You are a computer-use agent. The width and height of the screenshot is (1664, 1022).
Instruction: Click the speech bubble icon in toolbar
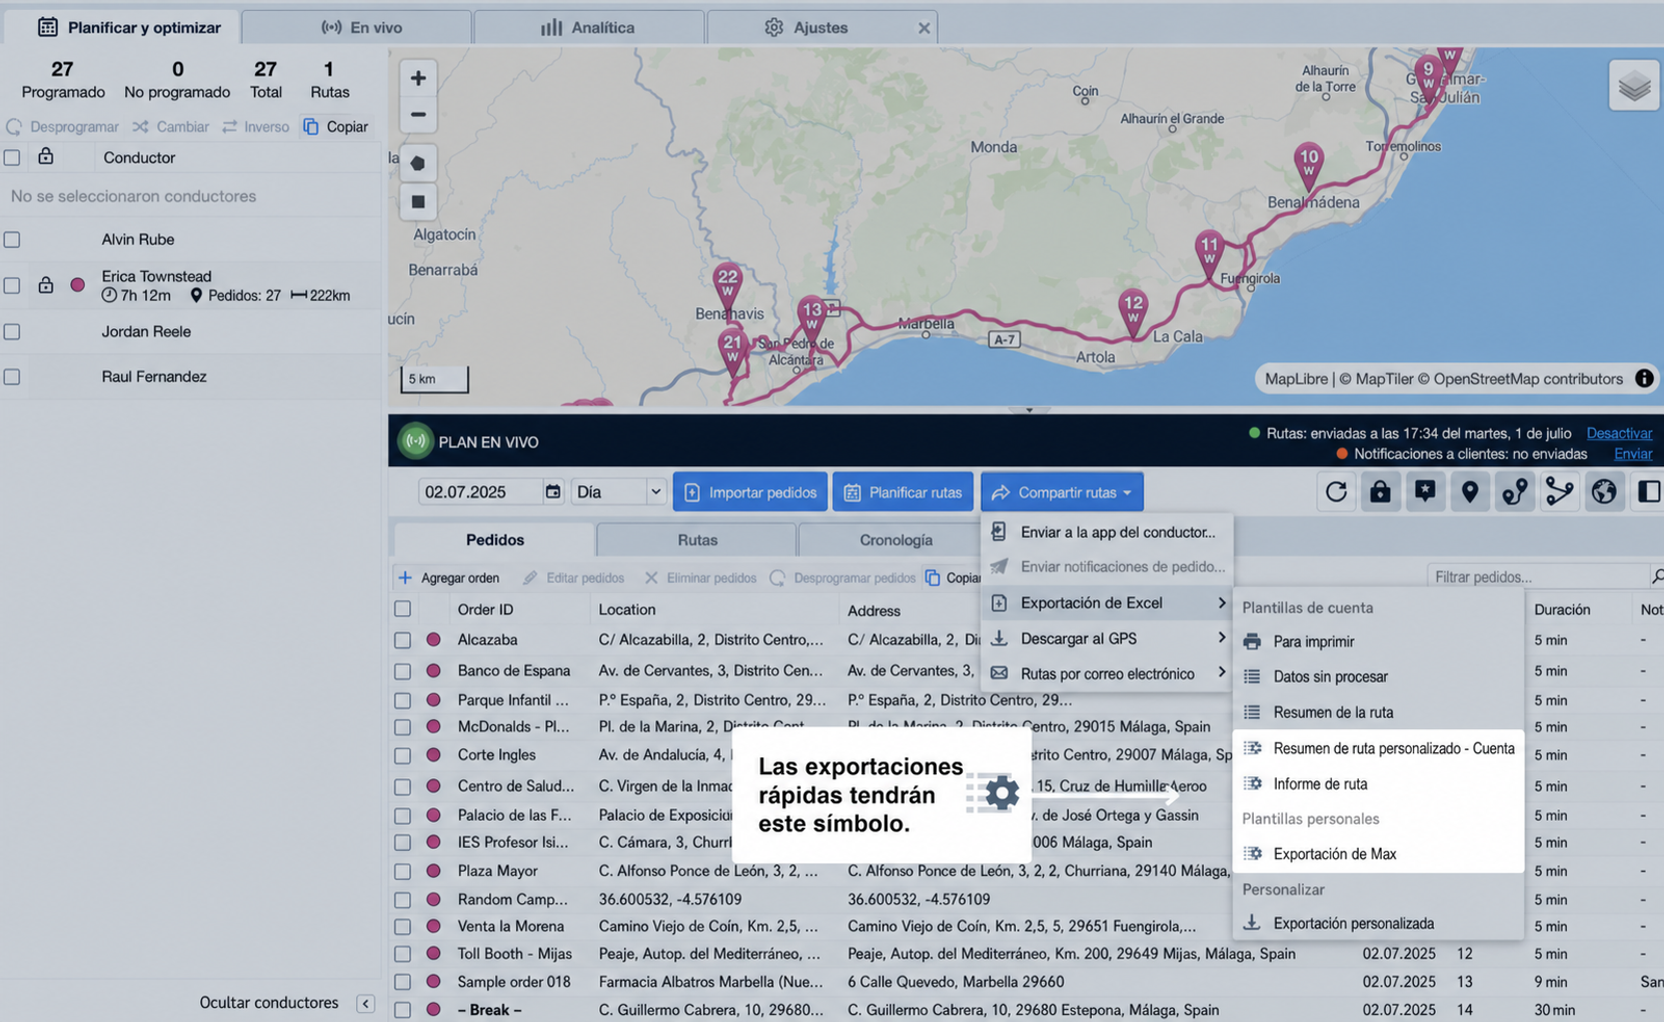1425,491
